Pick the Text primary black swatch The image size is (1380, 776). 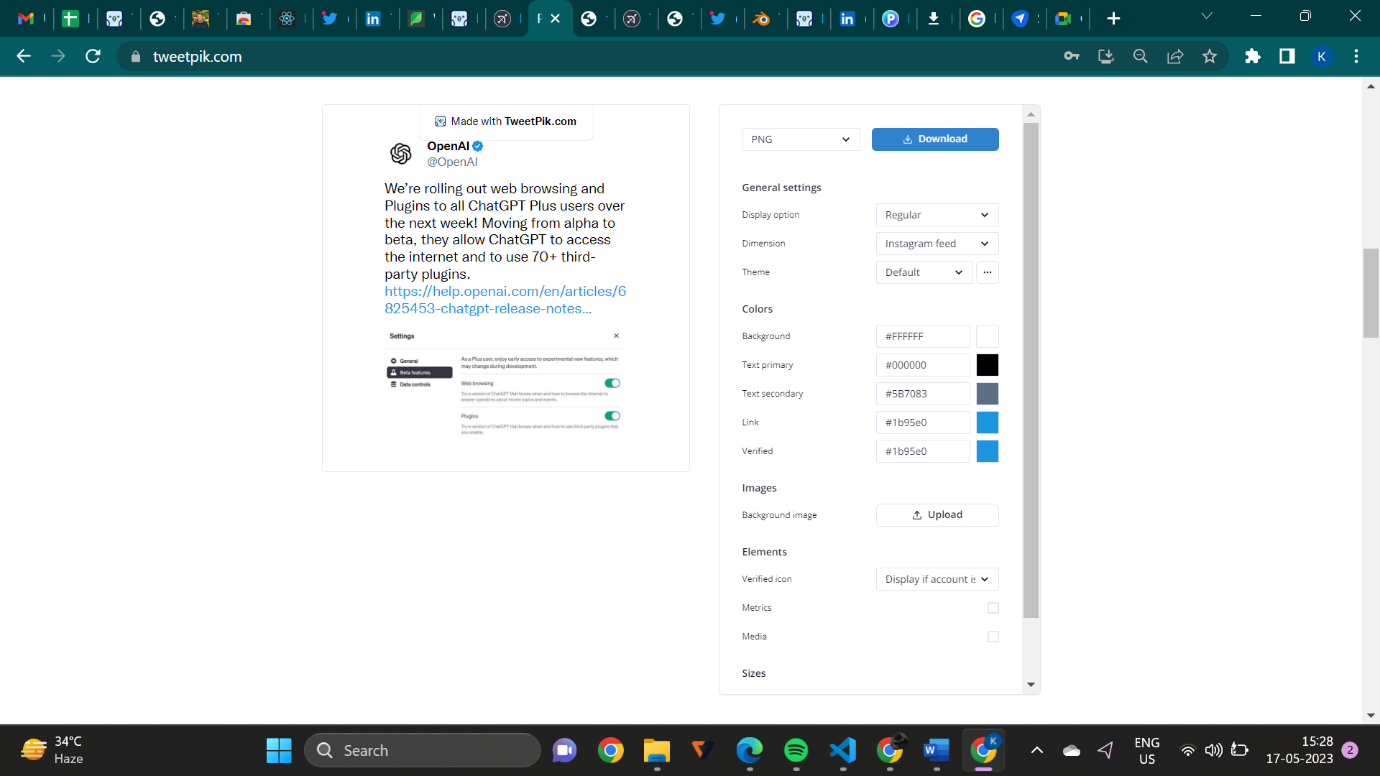tap(987, 365)
